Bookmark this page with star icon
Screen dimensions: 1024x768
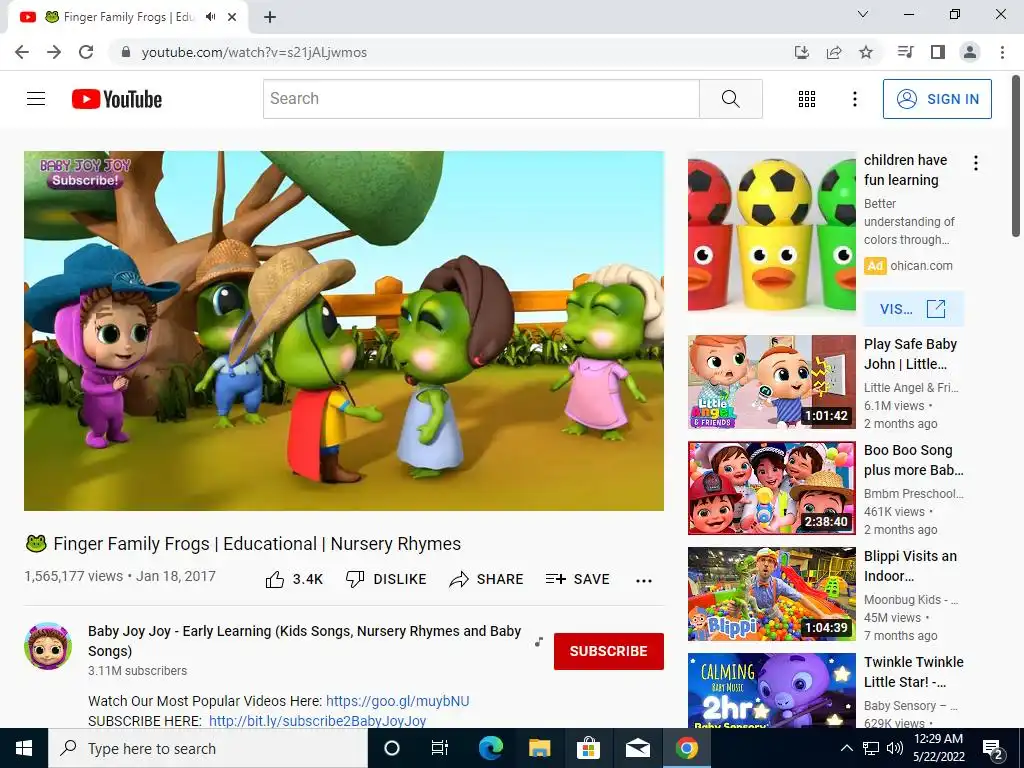tap(866, 52)
